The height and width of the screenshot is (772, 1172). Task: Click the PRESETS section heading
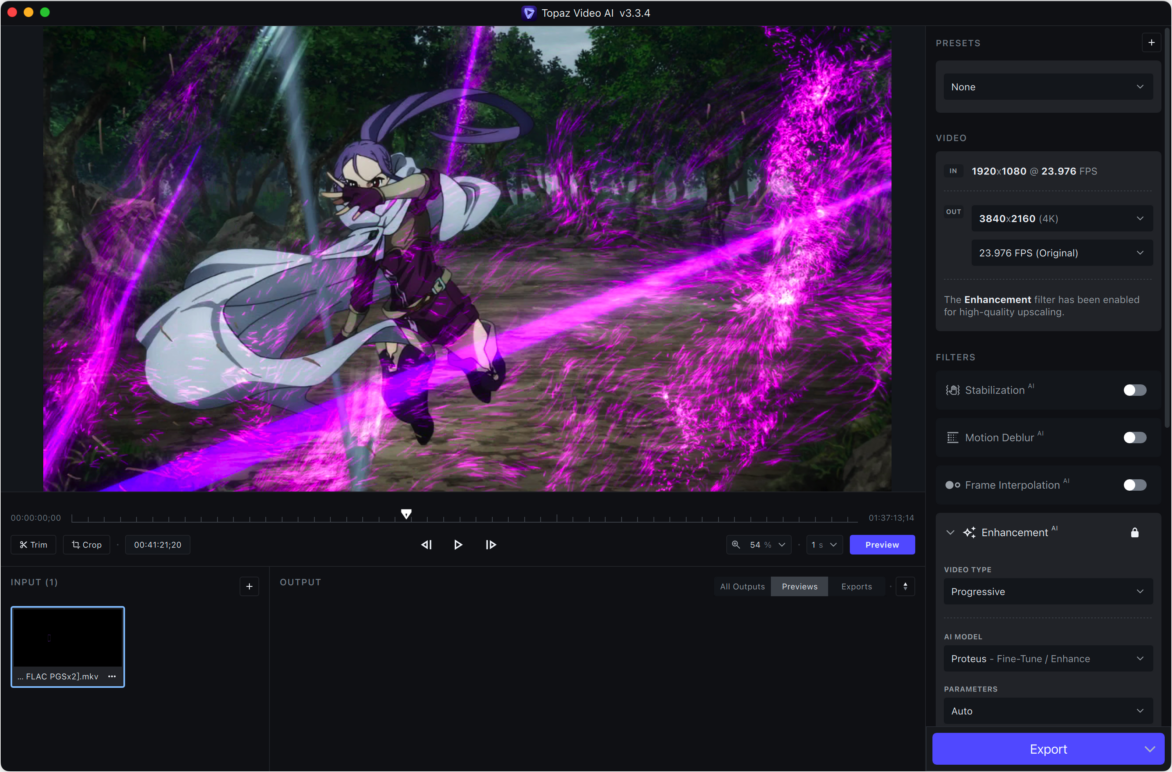tap(958, 43)
